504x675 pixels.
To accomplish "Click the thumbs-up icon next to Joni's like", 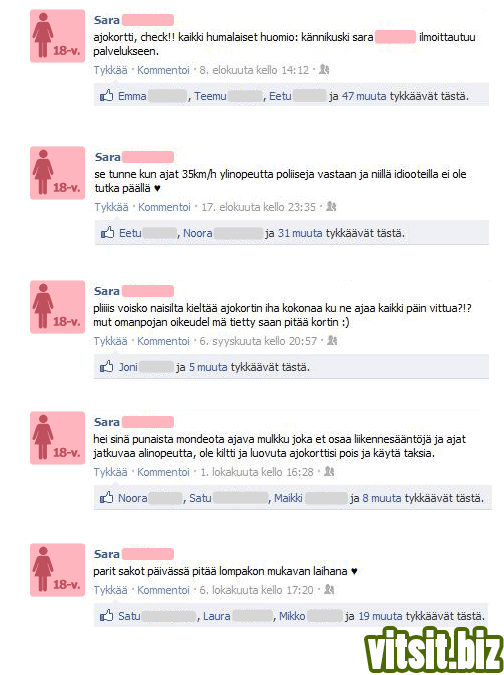I will (106, 366).
